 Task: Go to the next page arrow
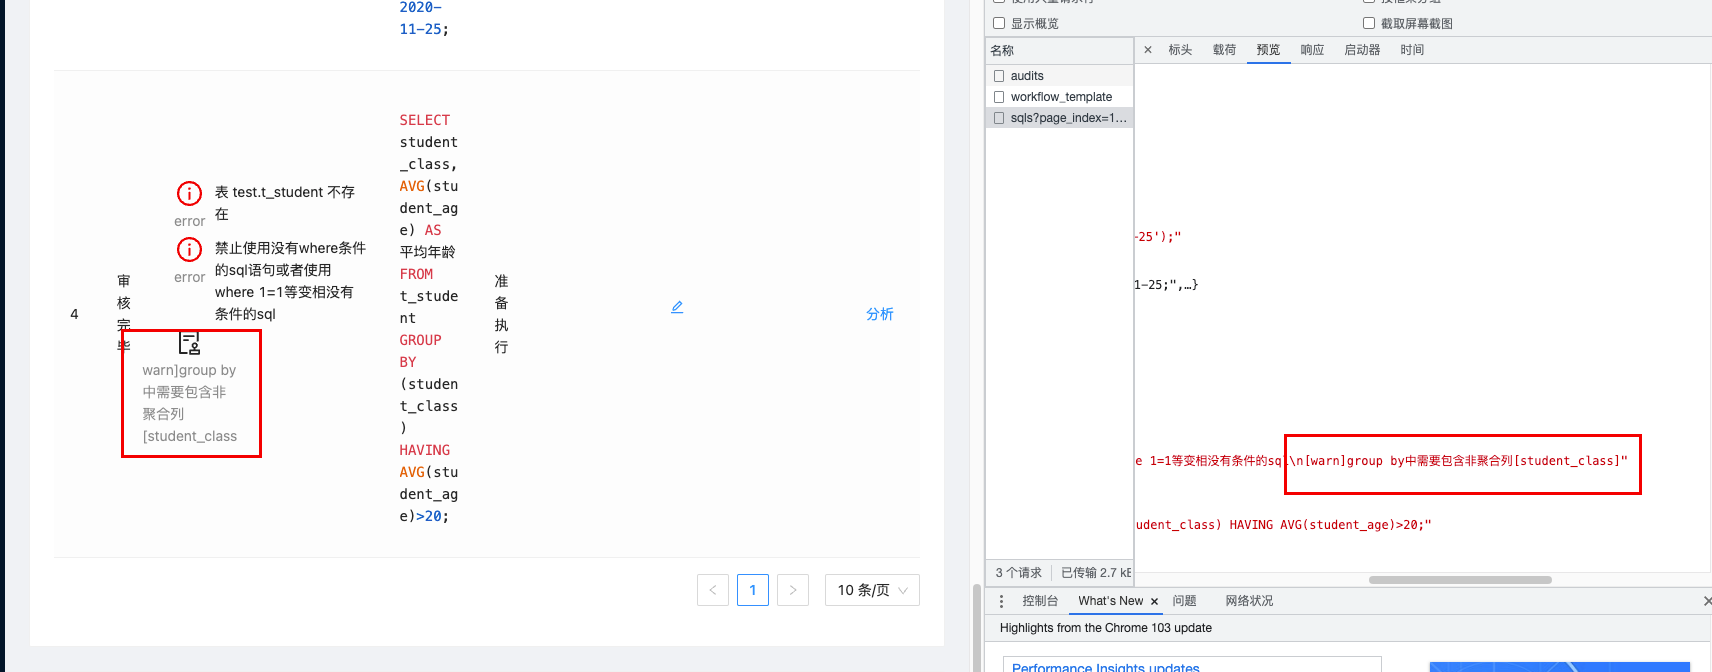(x=793, y=590)
